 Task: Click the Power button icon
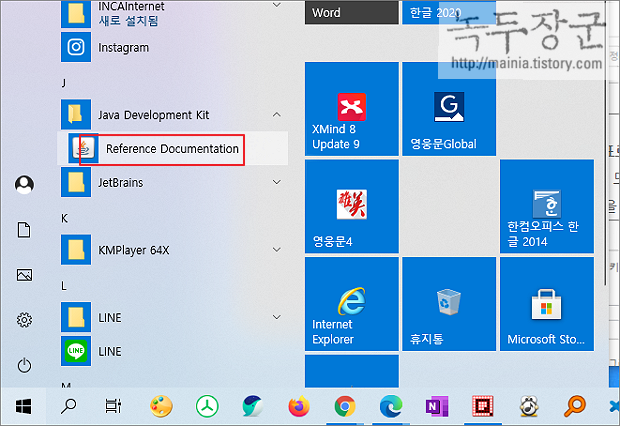click(x=24, y=365)
